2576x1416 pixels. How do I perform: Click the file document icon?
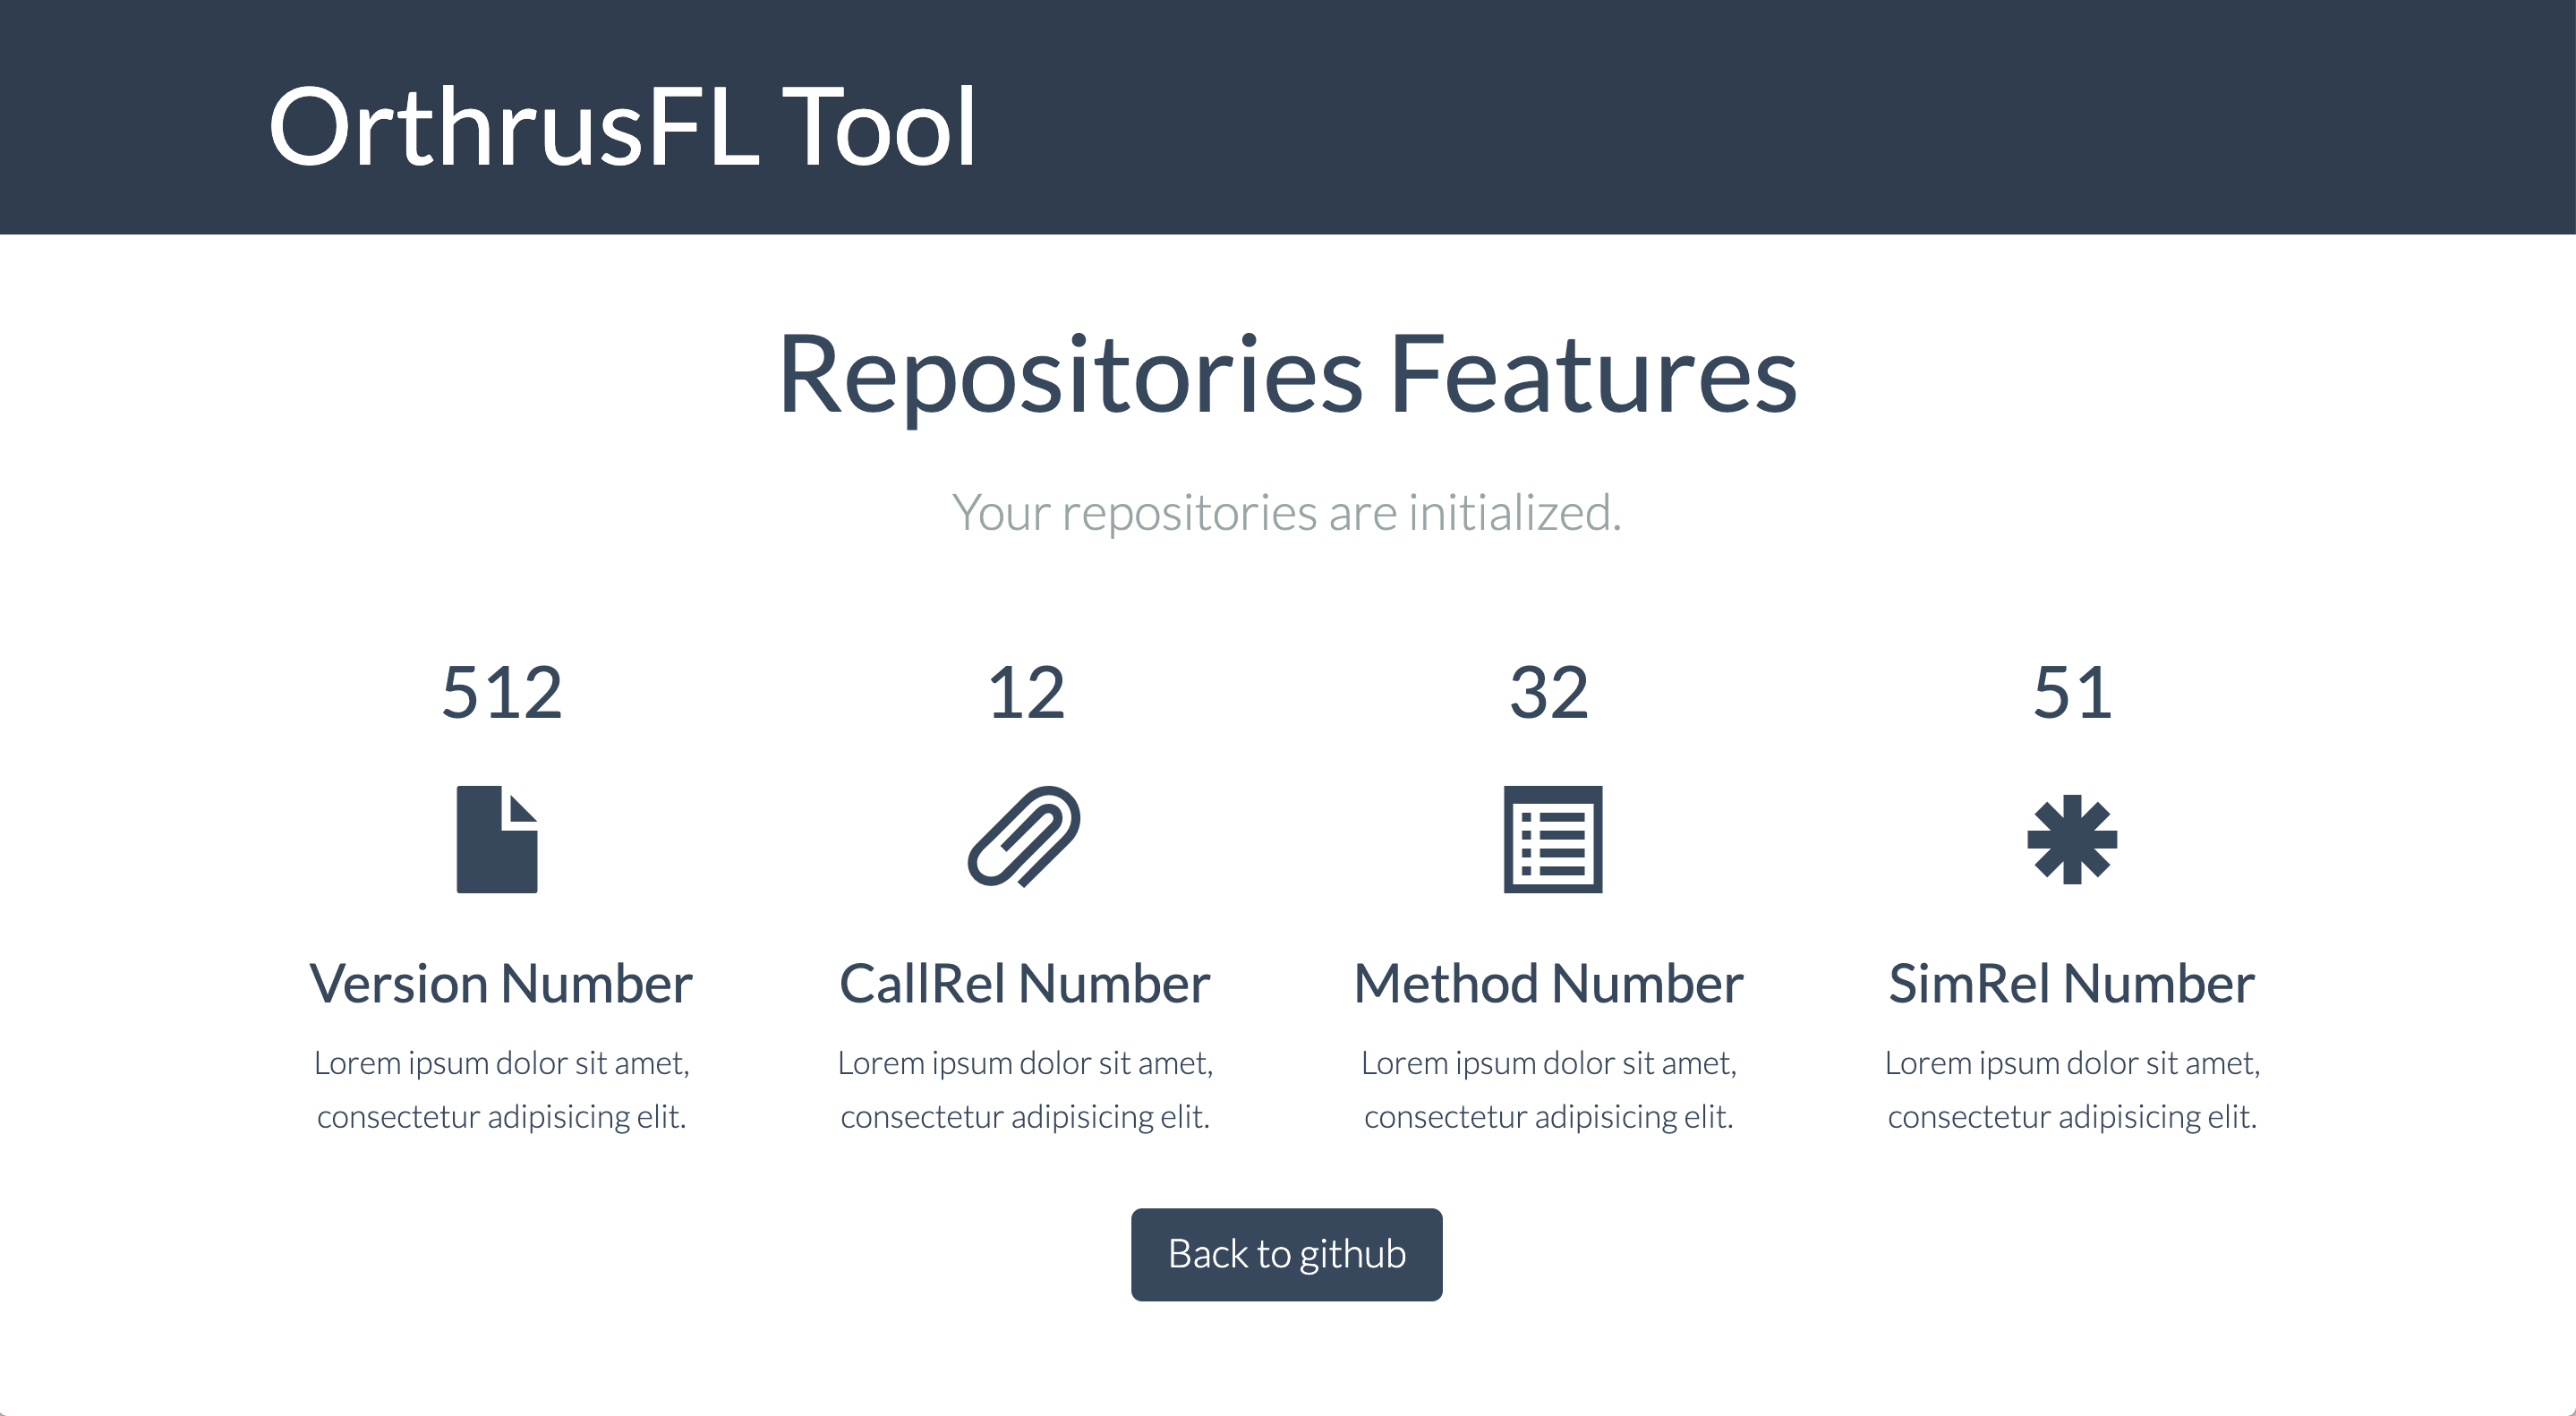coord(497,839)
